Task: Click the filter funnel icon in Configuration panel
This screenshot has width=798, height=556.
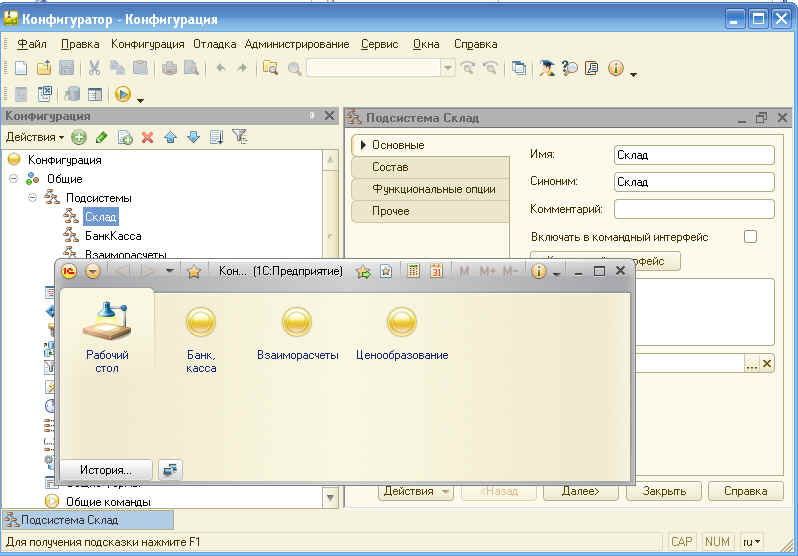Action: (x=239, y=136)
